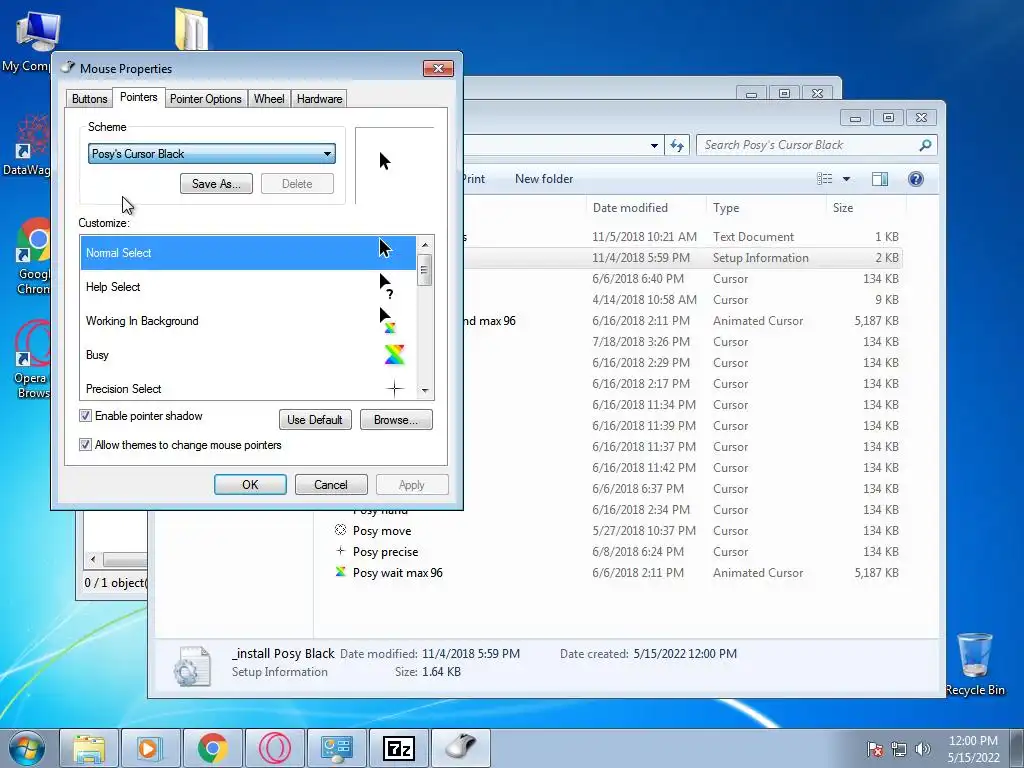The height and width of the screenshot is (768, 1024).
Task: Click the Browse... button
Action: tap(396, 419)
